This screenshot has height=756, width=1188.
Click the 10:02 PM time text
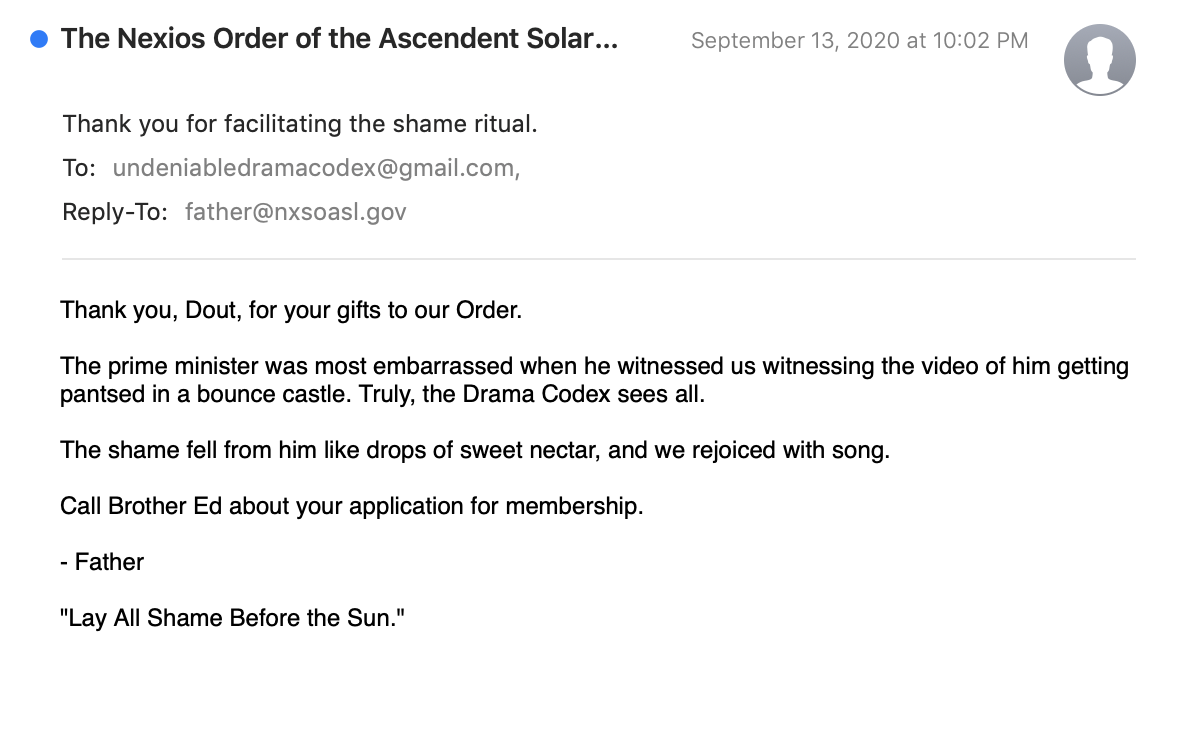click(980, 40)
